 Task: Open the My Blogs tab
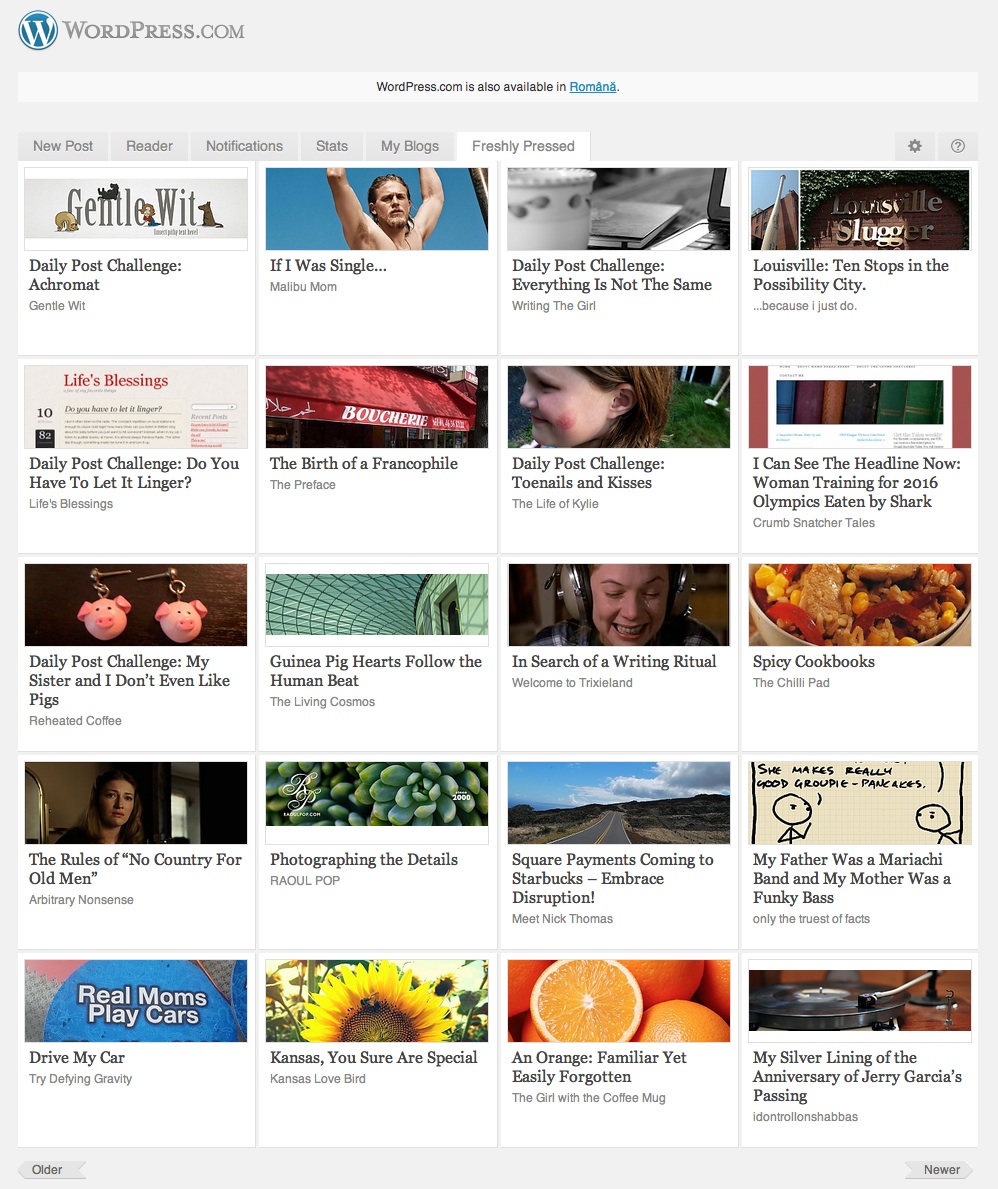(409, 146)
